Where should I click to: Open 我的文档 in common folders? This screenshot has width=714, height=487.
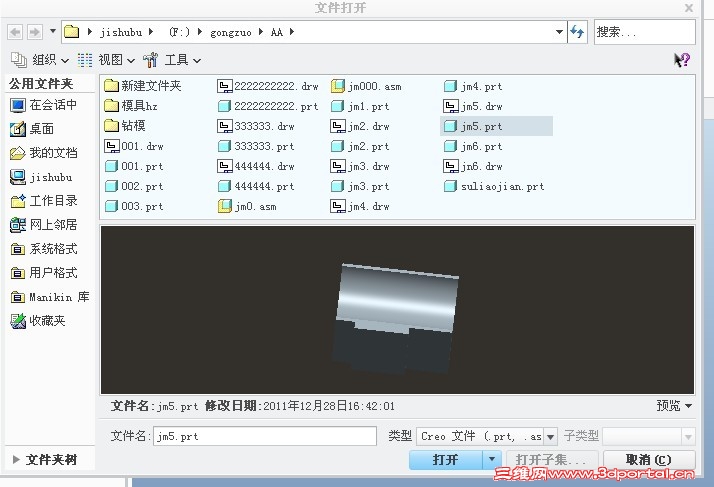44,153
